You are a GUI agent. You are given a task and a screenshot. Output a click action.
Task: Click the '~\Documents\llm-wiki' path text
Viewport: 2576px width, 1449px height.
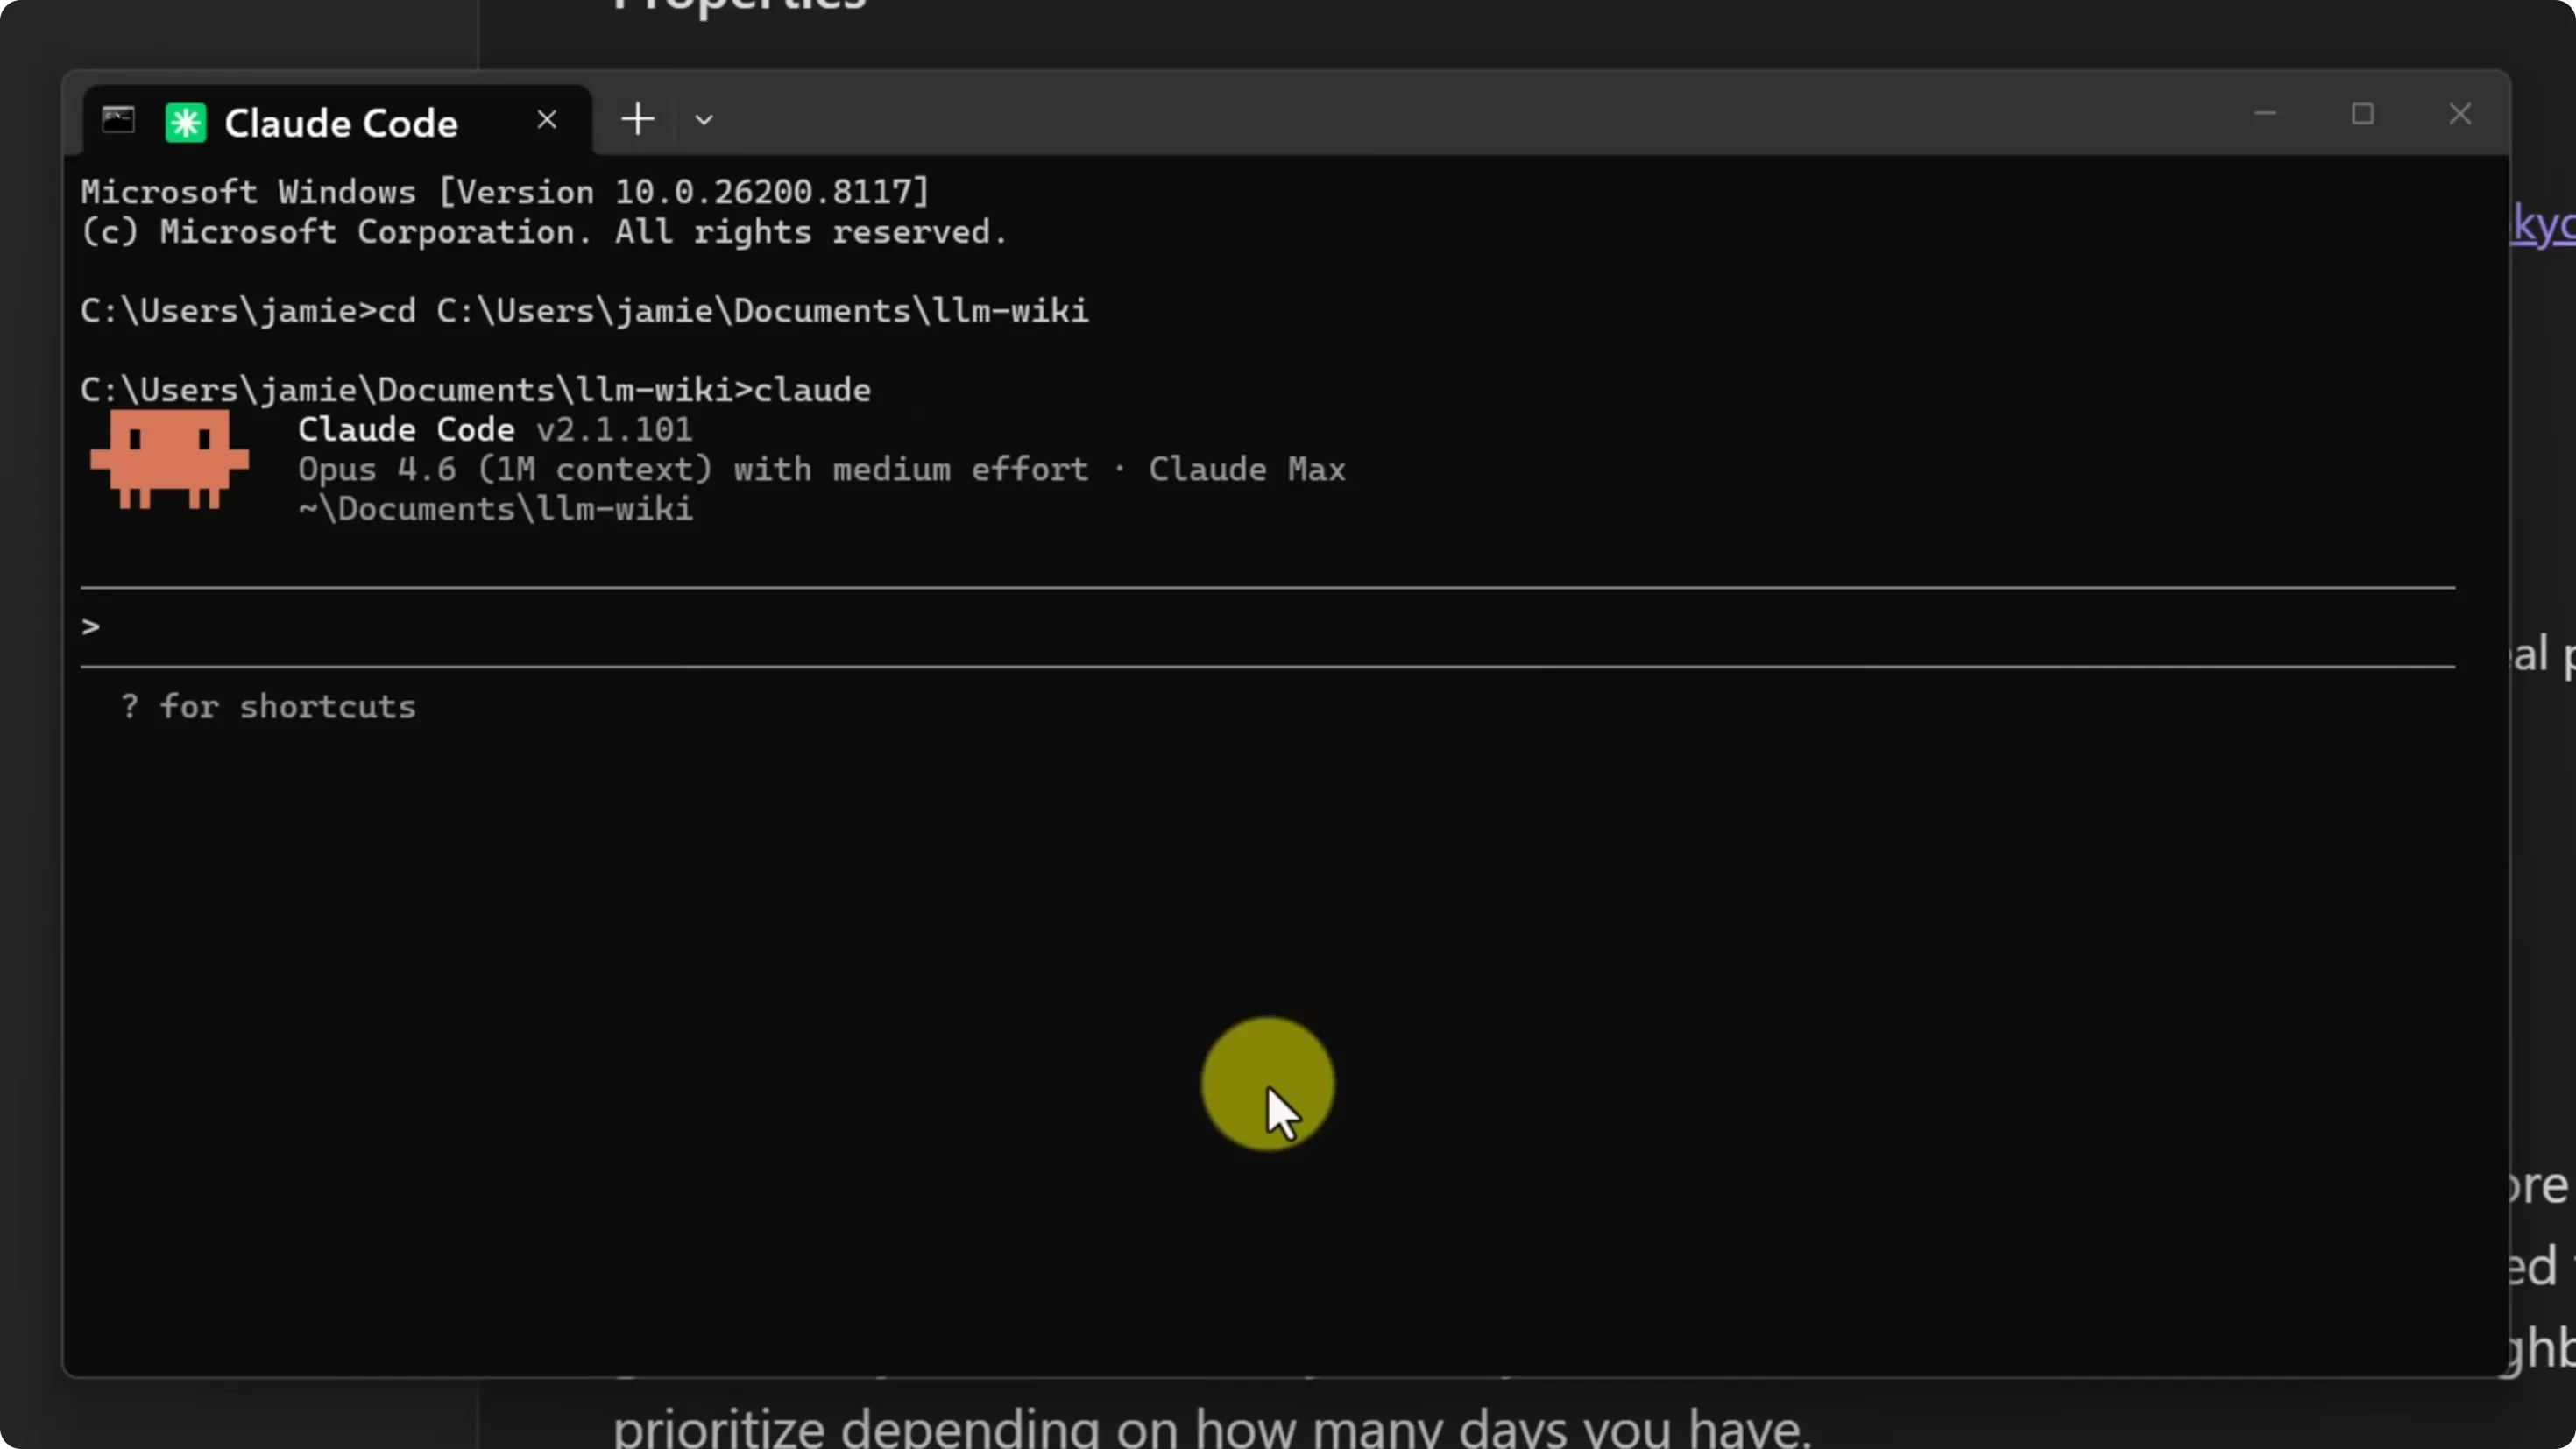click(x=495, y=509)
